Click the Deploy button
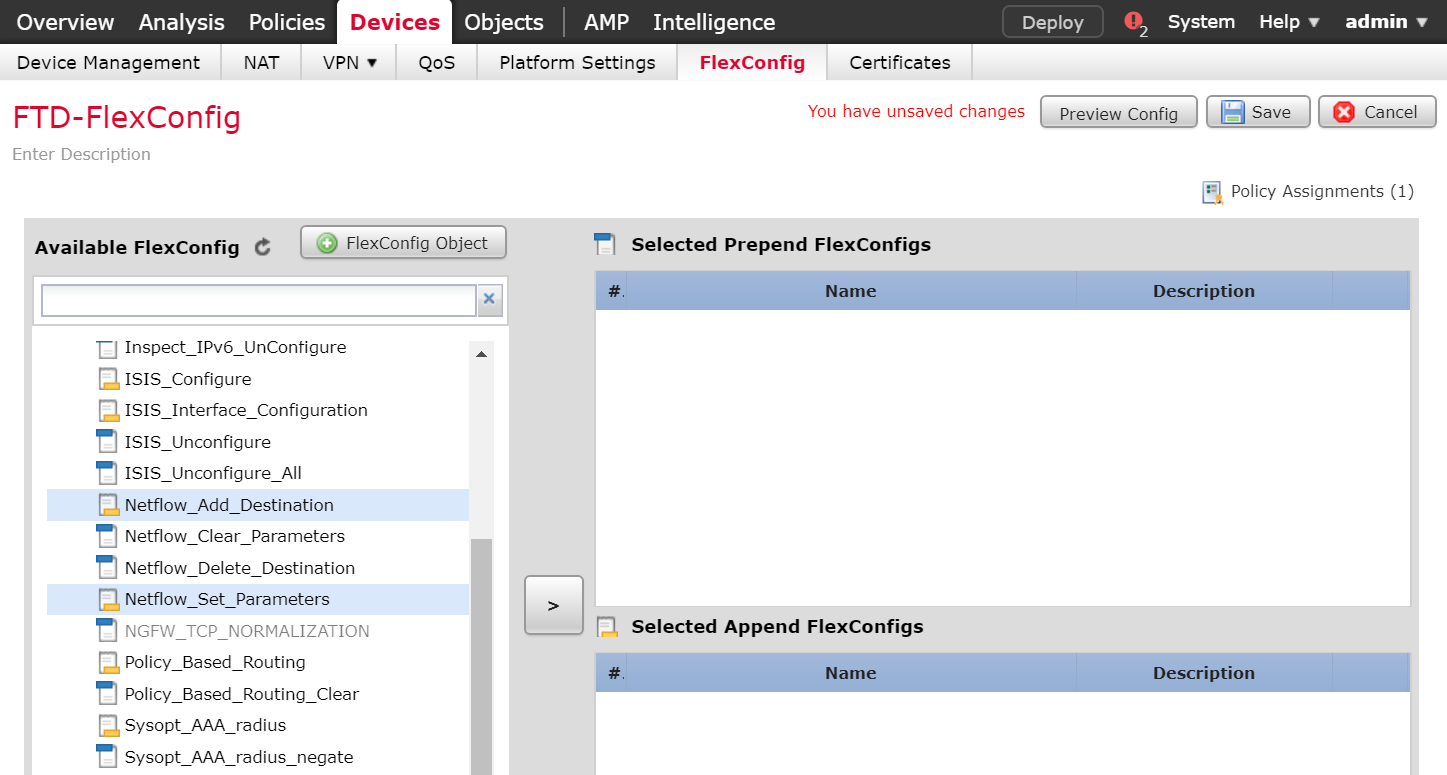The height and width of the screenshot is (775, 1447). 1053,22
